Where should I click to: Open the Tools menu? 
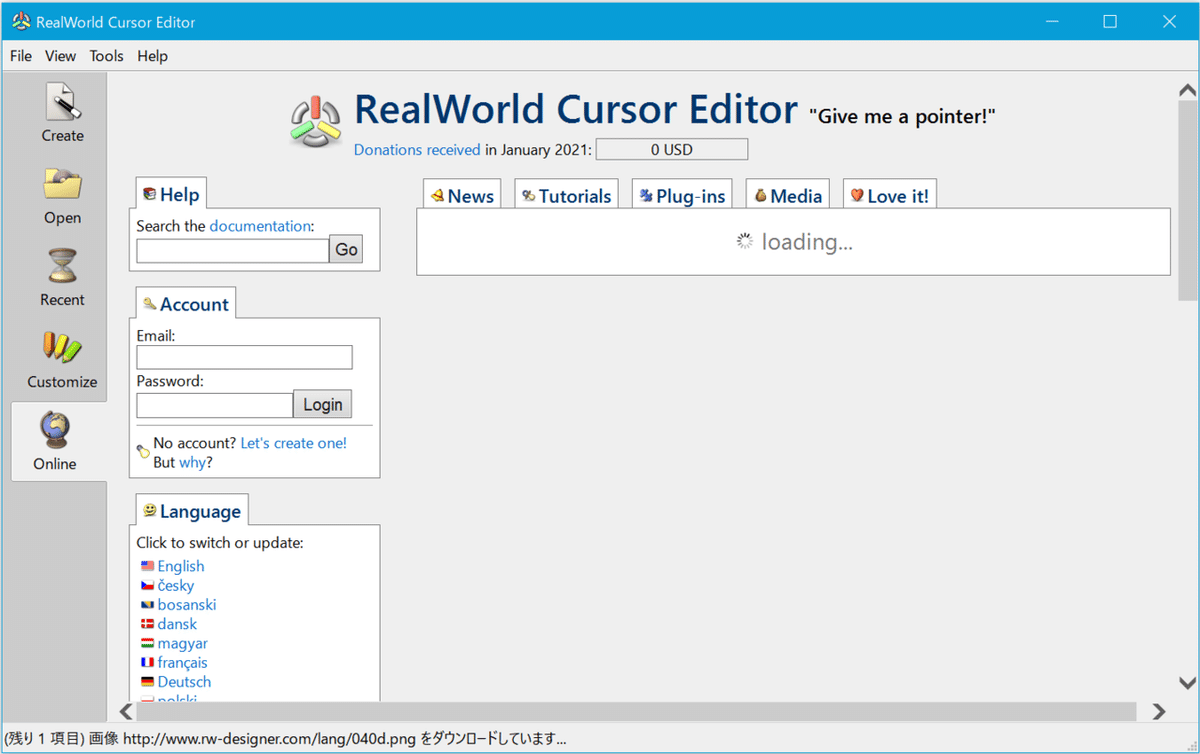[106, 56]
